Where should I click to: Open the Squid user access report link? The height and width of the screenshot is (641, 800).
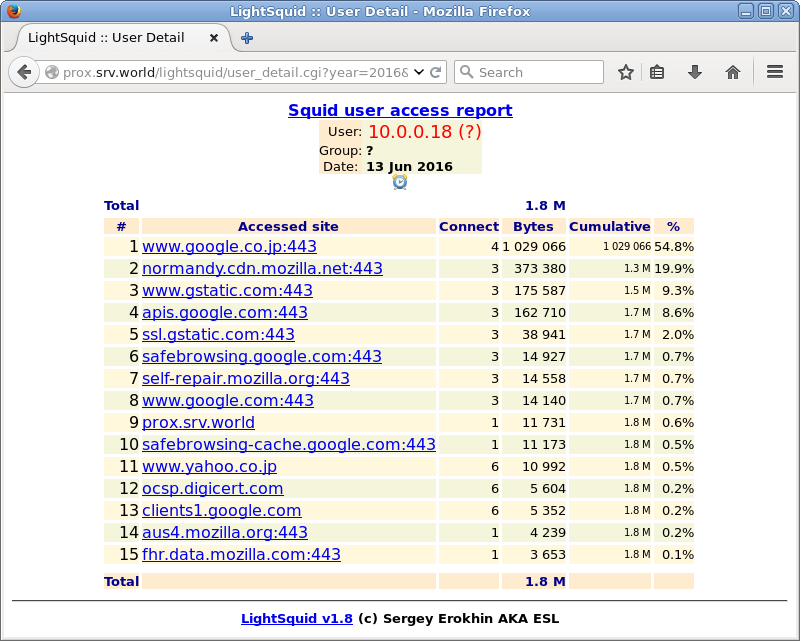(x=400, y=110)
